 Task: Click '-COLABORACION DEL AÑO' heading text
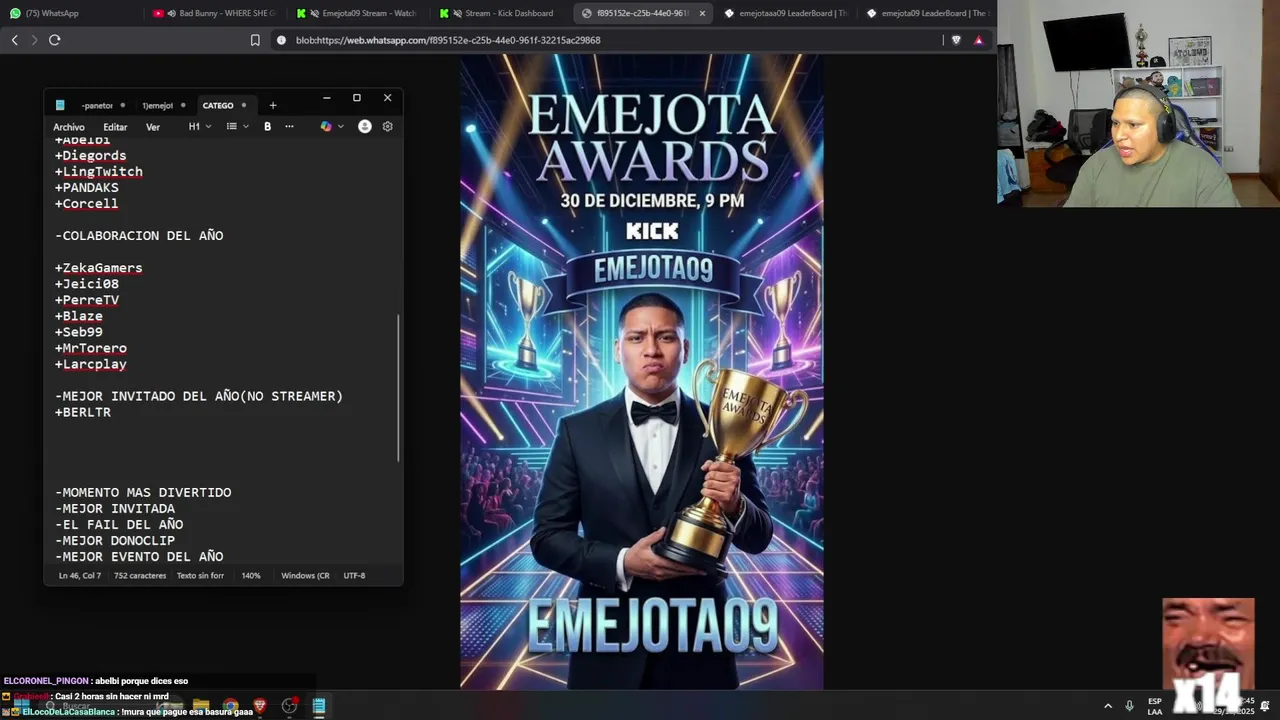point(139,236)
